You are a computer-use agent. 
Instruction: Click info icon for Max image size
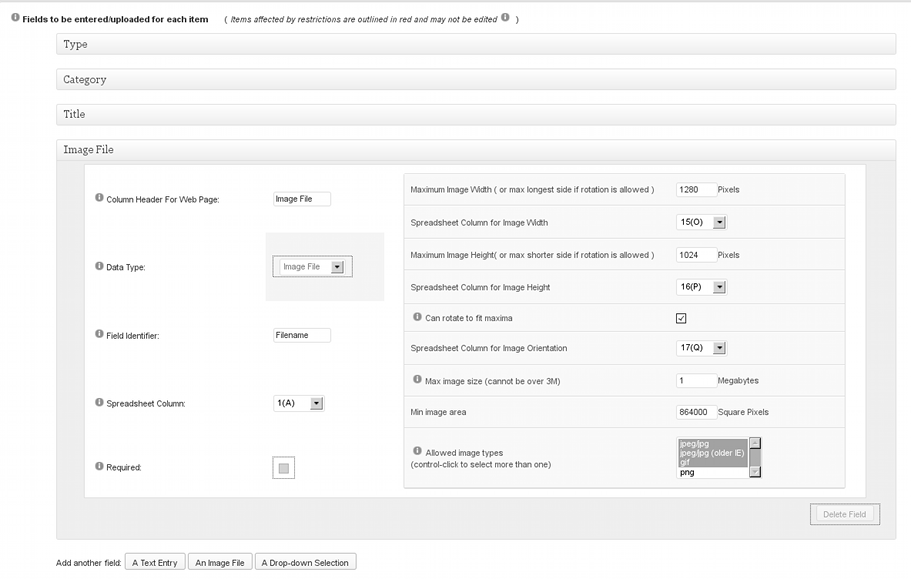pos(417,379)
